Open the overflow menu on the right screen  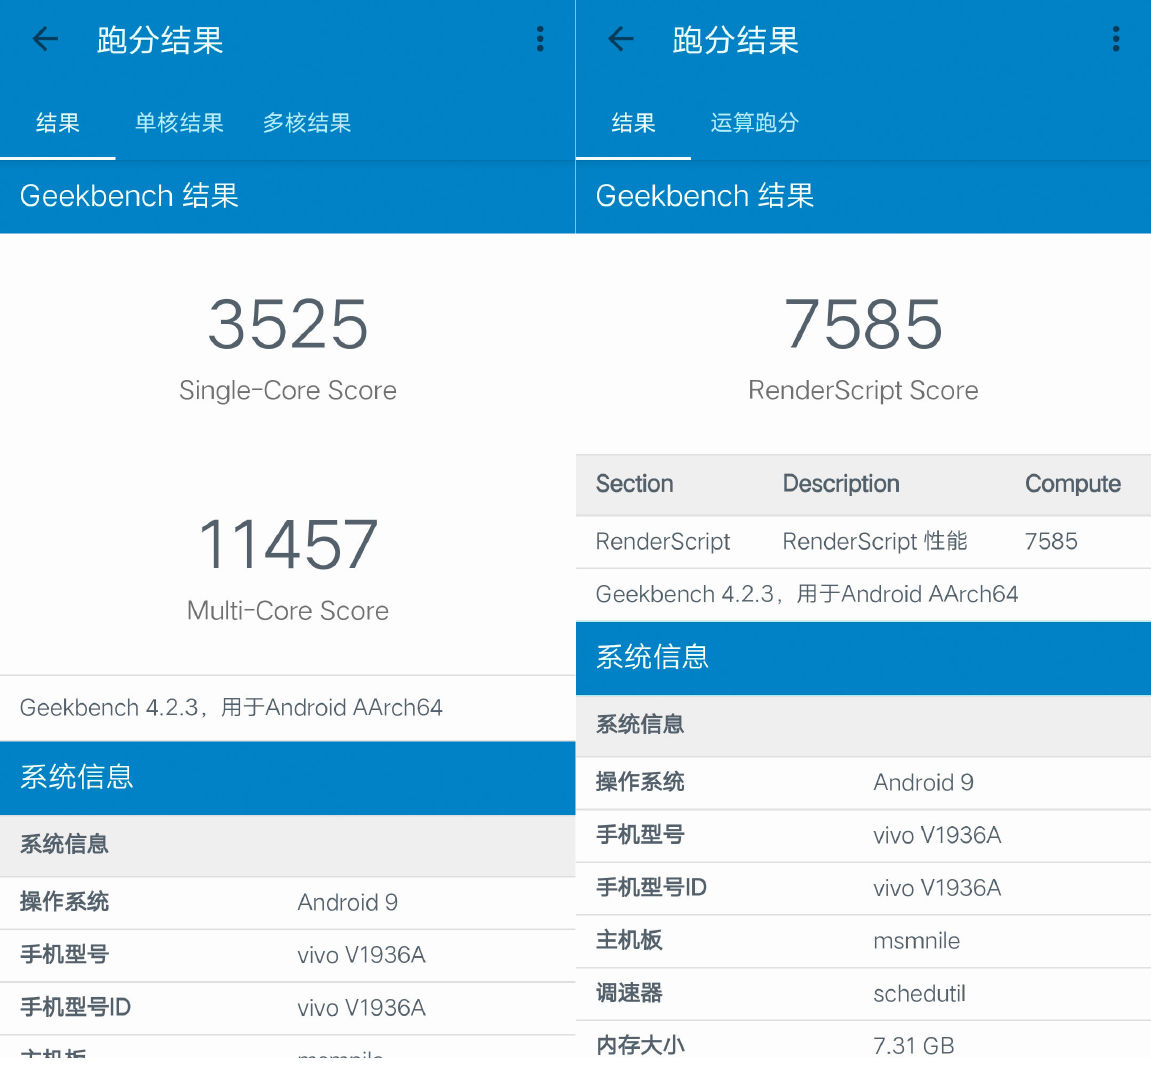1116,39
